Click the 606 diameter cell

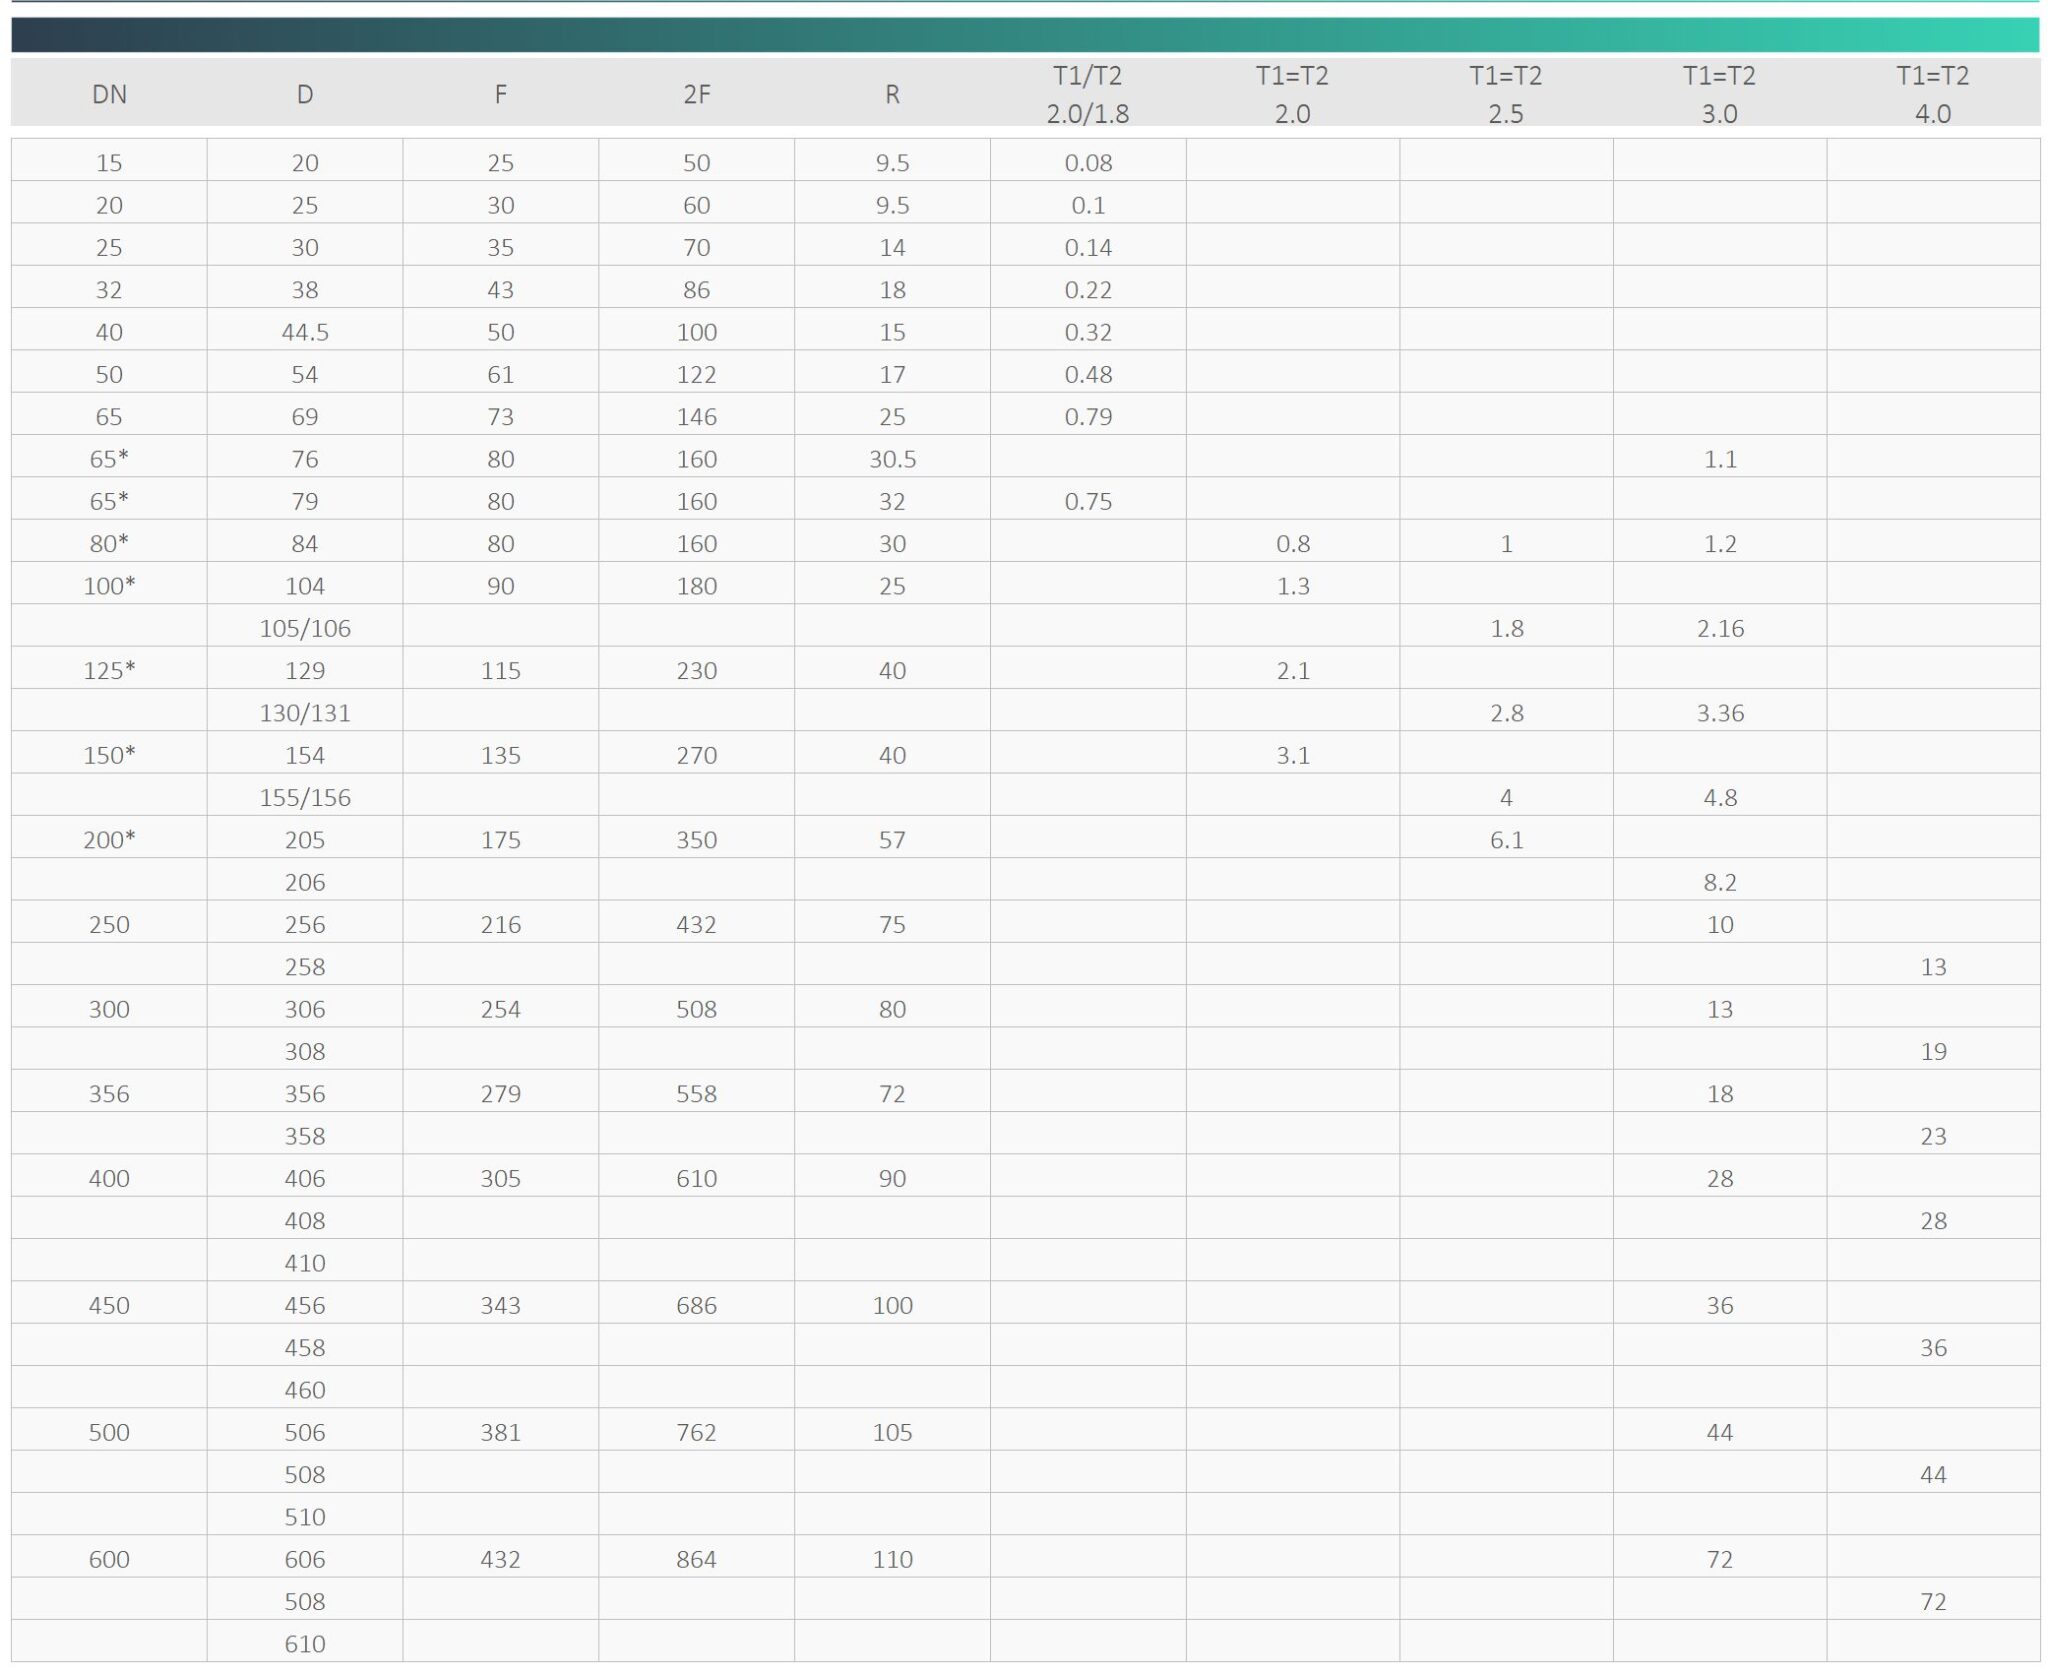(305, 1559)
